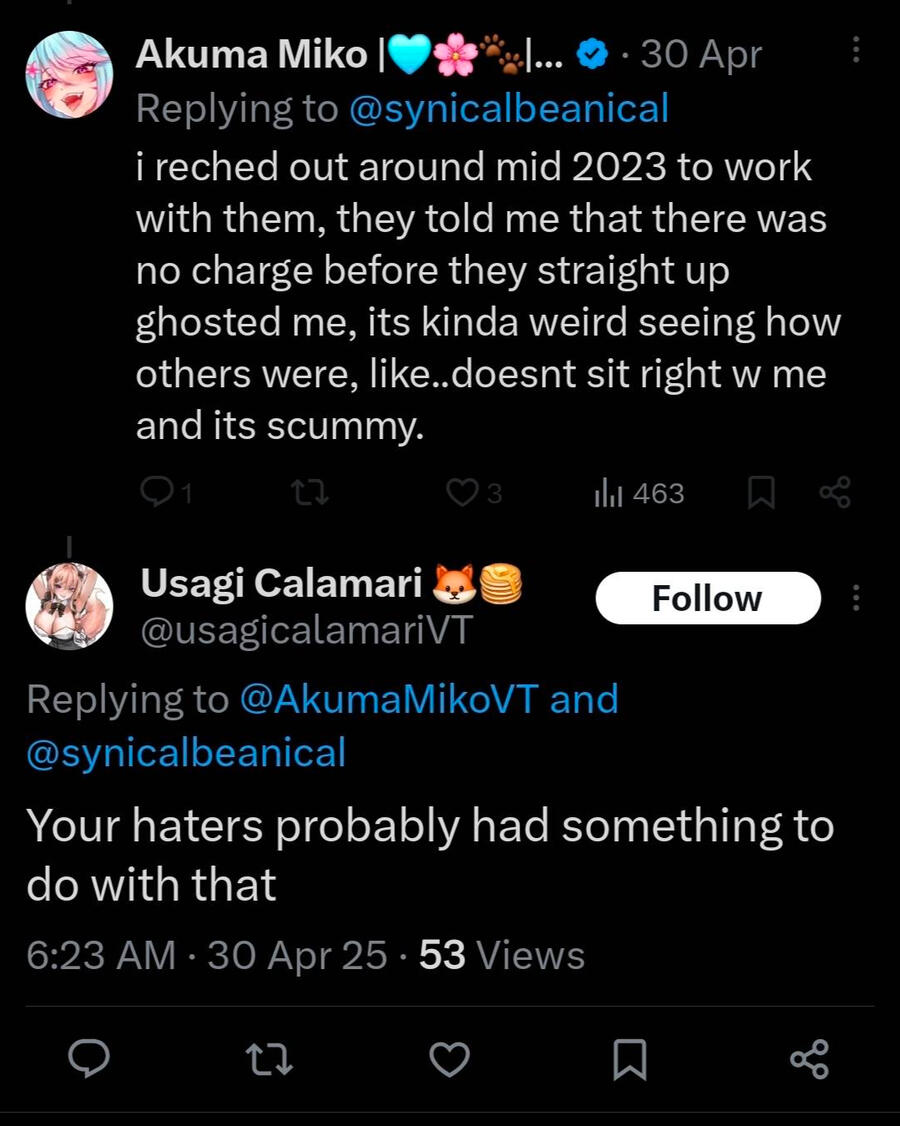The height and width of the screenshot is (1126, 900).
Task: Like Usagi Calamari's tweet
Action: (449, 1058)
